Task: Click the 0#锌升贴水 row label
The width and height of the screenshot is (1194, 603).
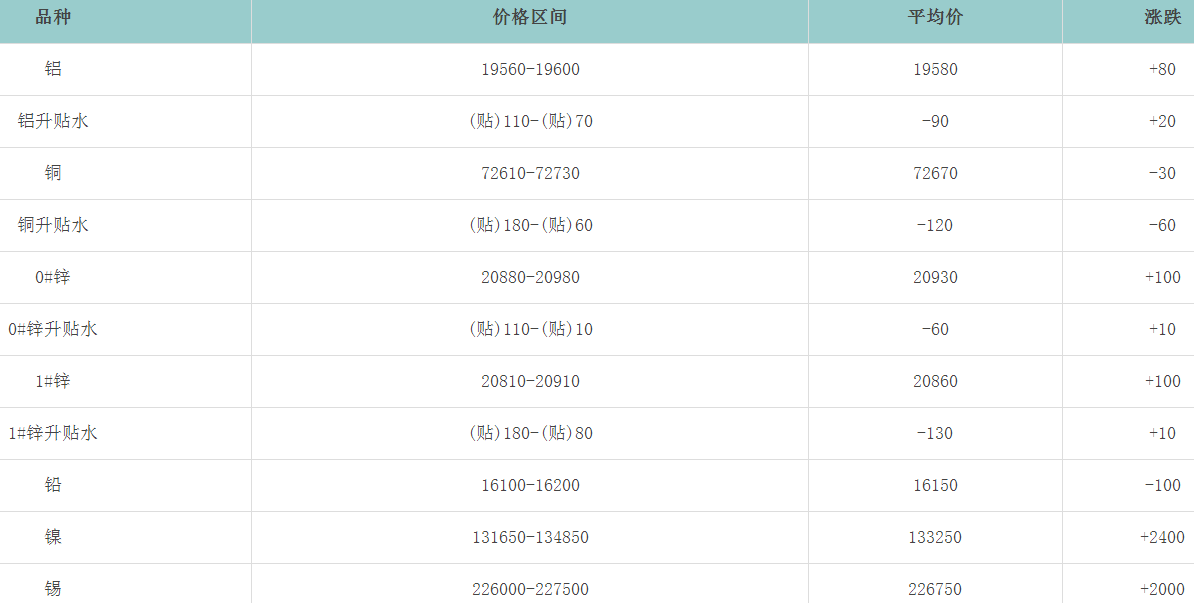Action: coord(53,329)
